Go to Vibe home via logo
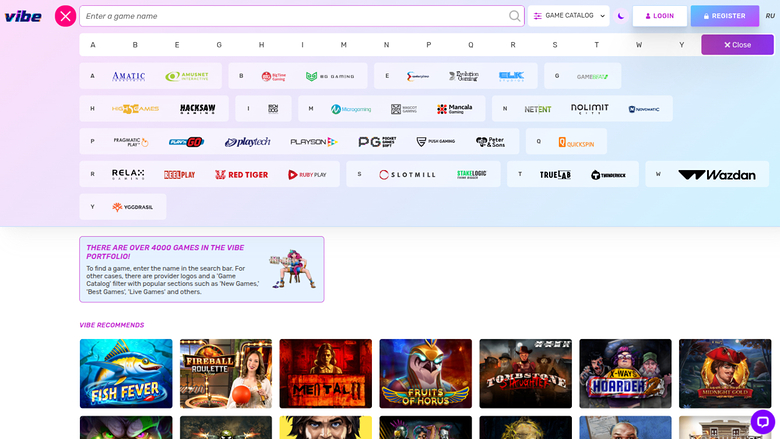This screenshot has height=439, width=780. click(x=23, y=16)
